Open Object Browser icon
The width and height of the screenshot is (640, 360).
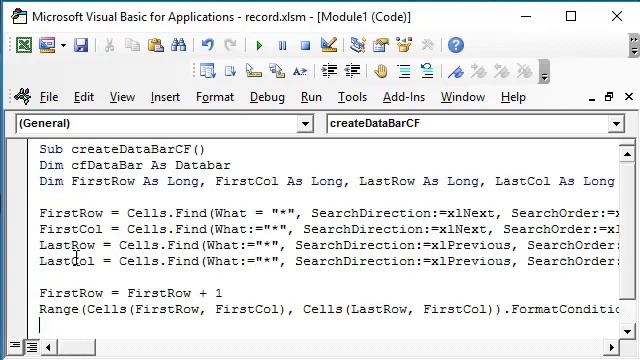point(404,45)
